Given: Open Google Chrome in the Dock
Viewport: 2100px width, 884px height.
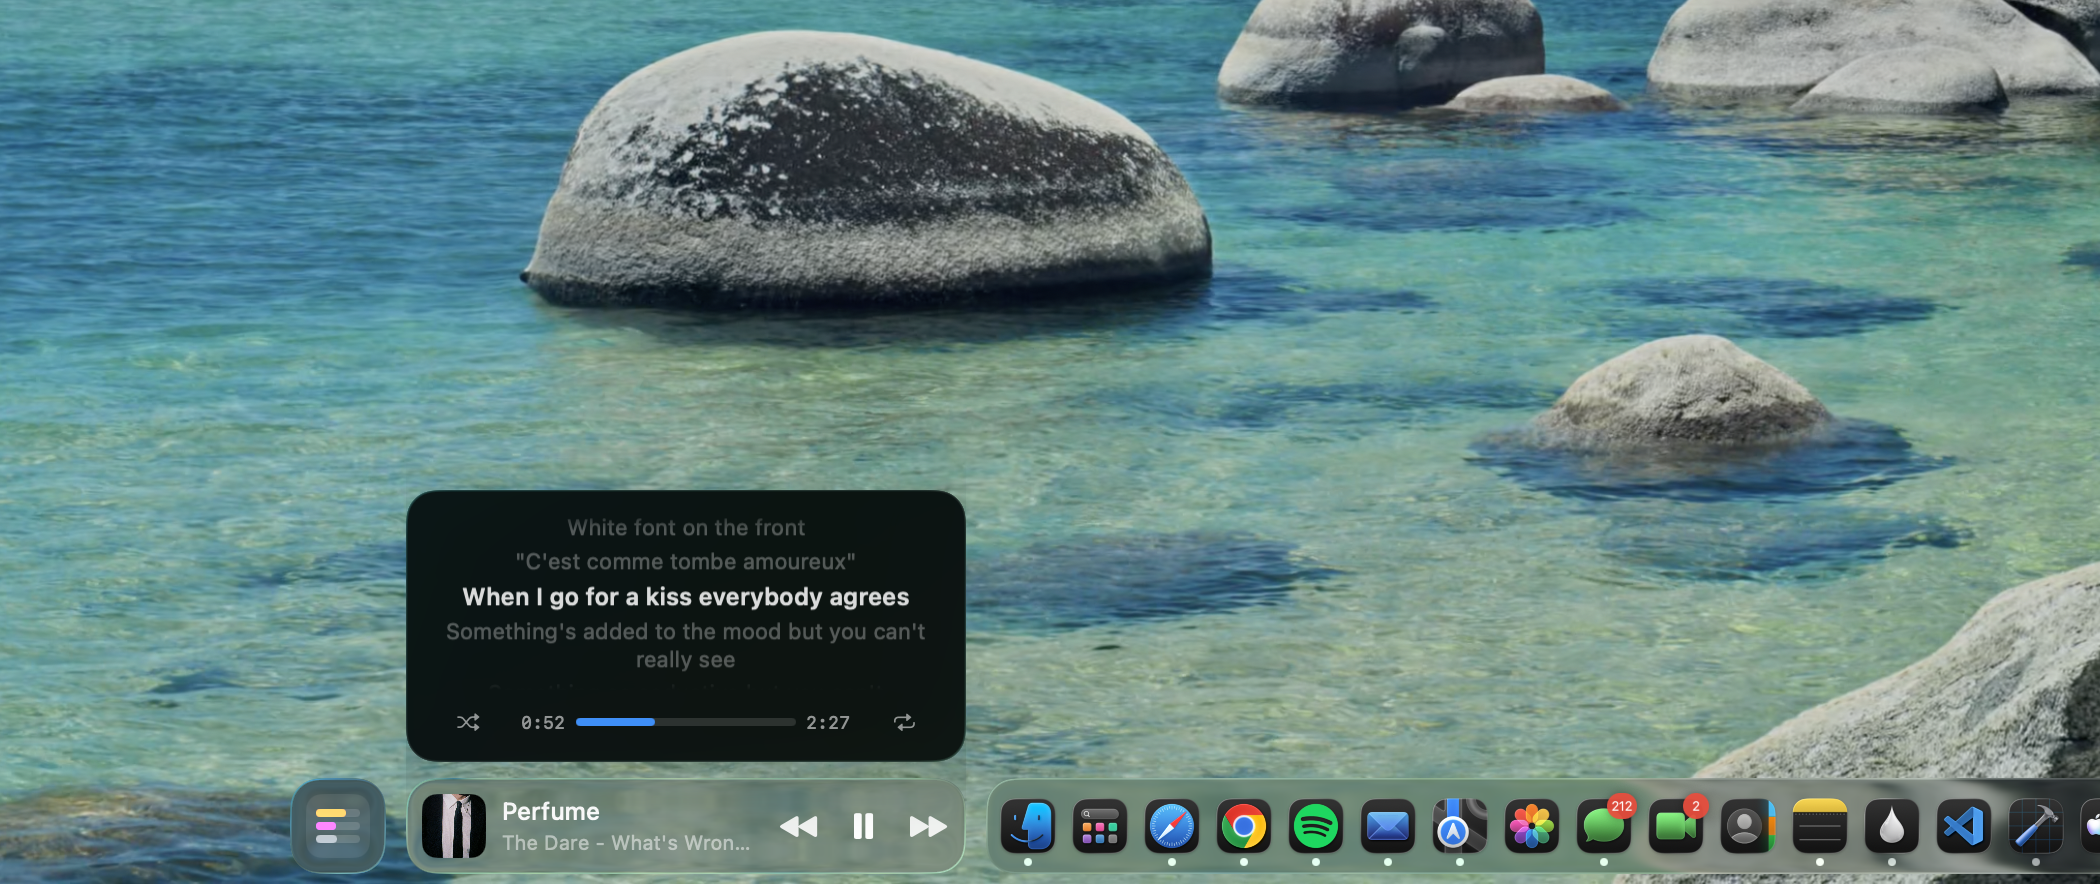Looking at the screenshot, I should tap(1244, 826).
